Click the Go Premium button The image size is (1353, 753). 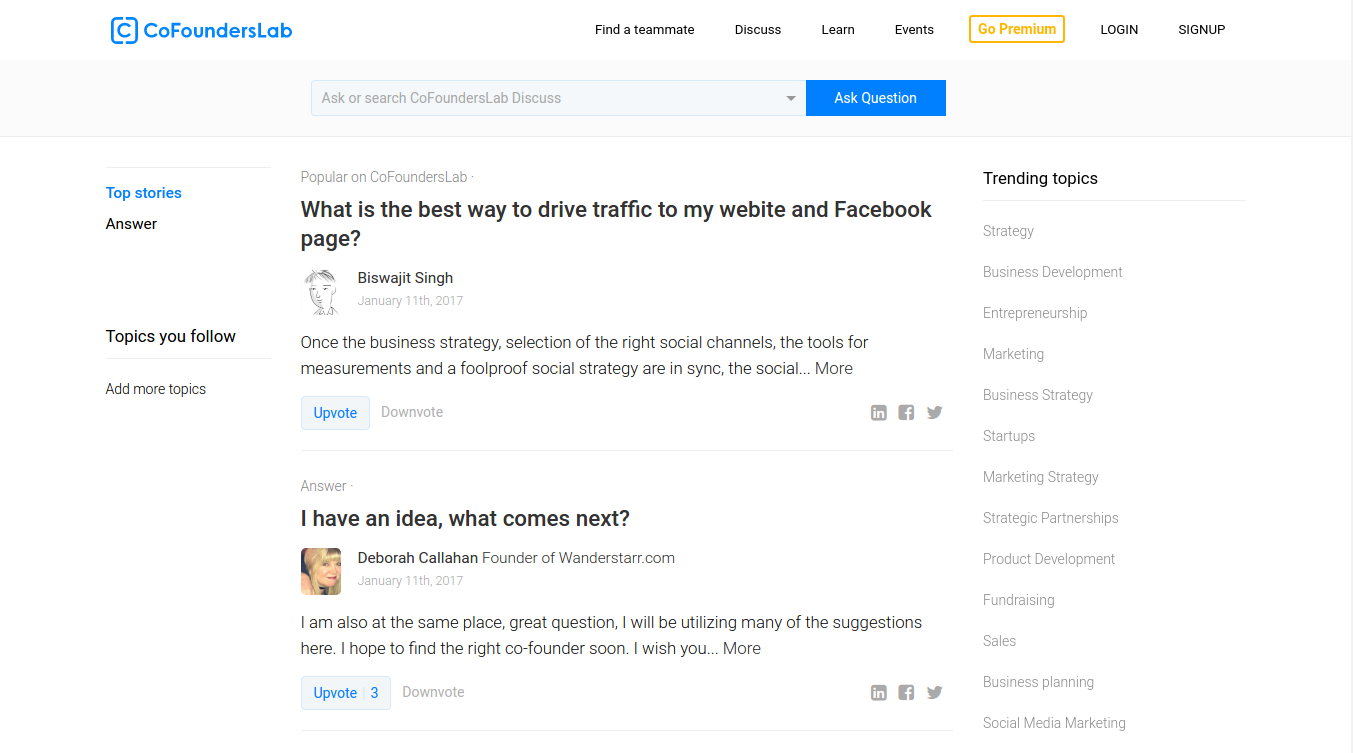[1016, 29]
